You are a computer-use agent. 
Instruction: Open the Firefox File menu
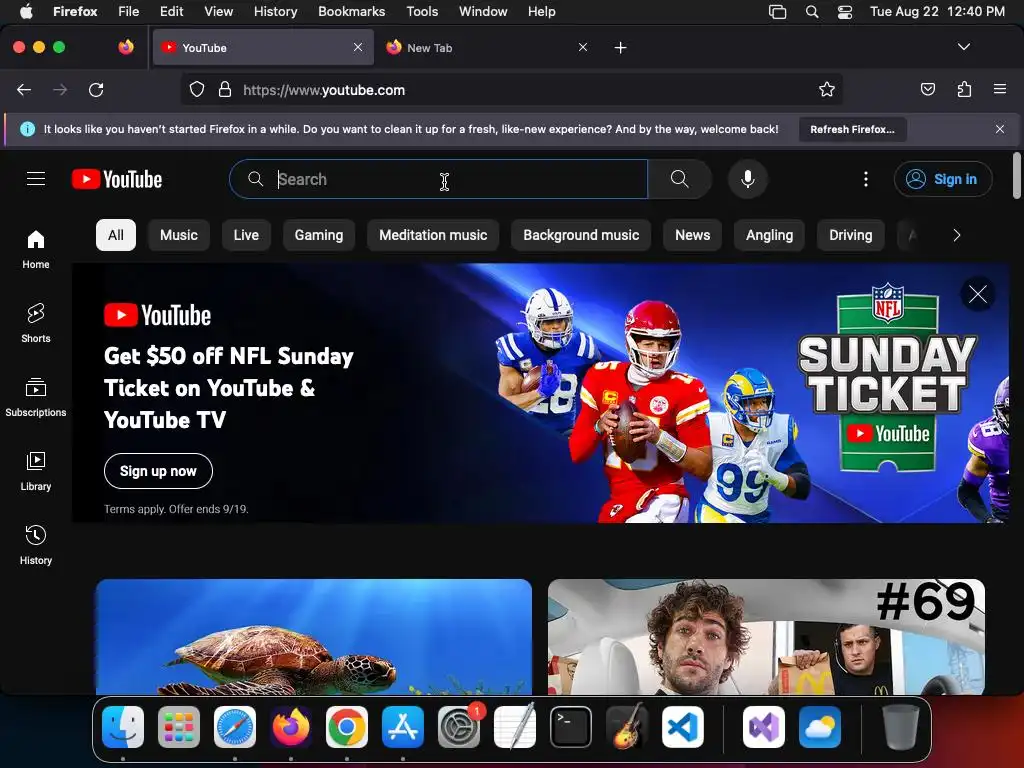(128, 12)
